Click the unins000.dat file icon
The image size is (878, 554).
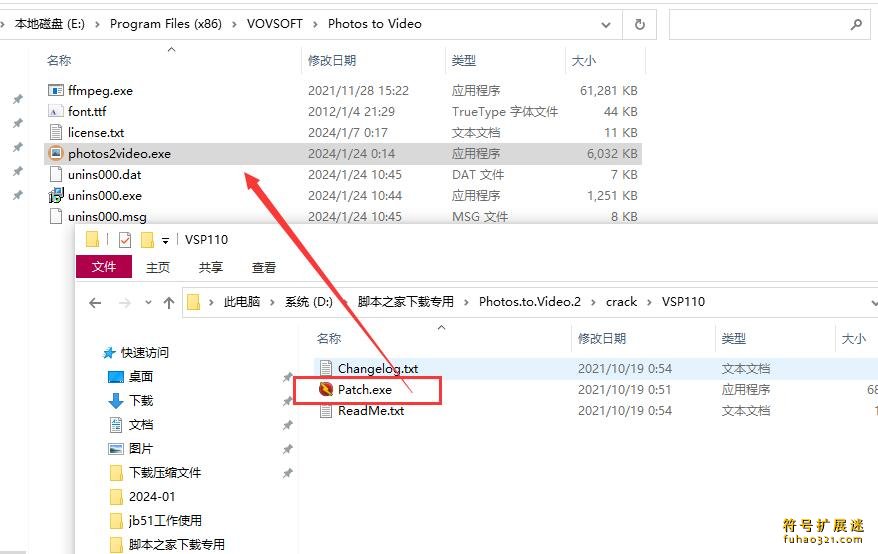(55, 174)
